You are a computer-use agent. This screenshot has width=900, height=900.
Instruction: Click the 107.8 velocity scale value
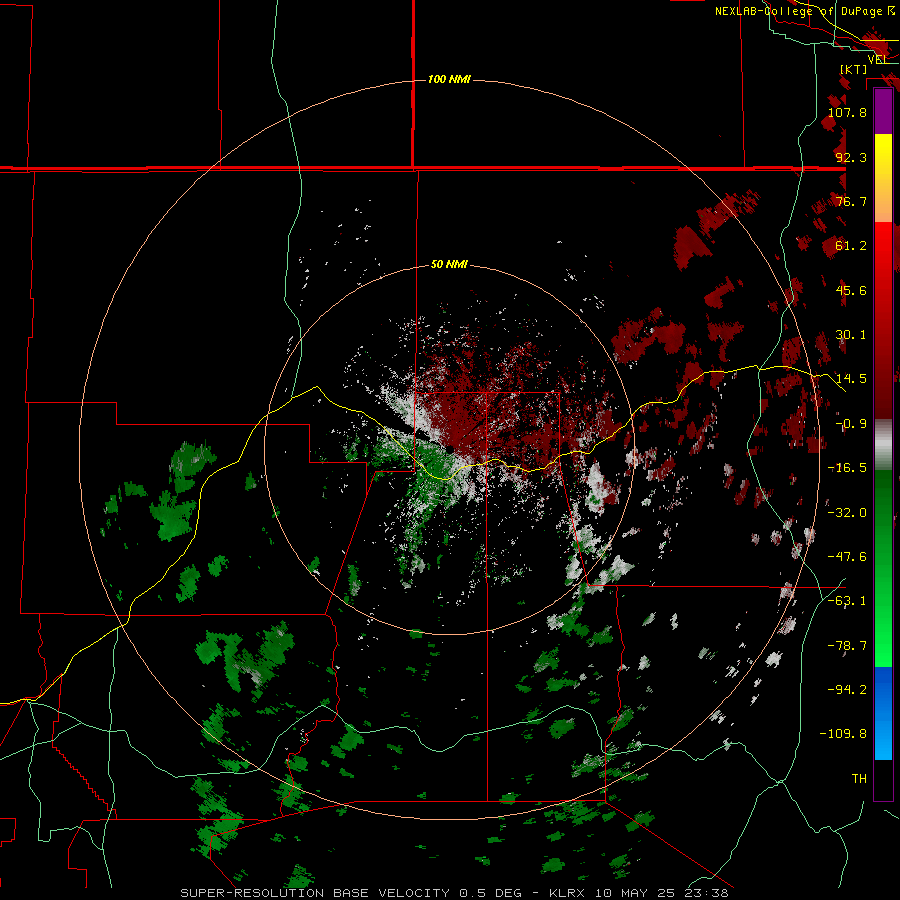(x=847, y=112)
